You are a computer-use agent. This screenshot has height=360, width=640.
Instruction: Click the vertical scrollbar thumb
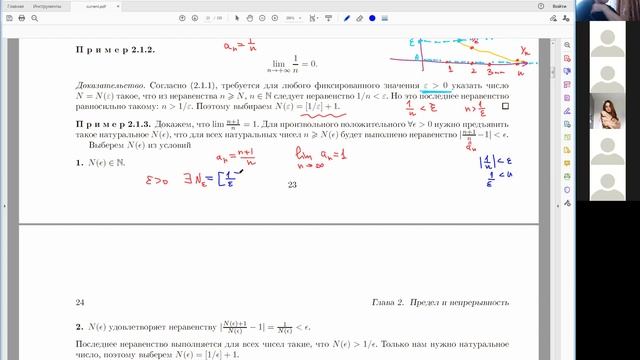[553, 72]
